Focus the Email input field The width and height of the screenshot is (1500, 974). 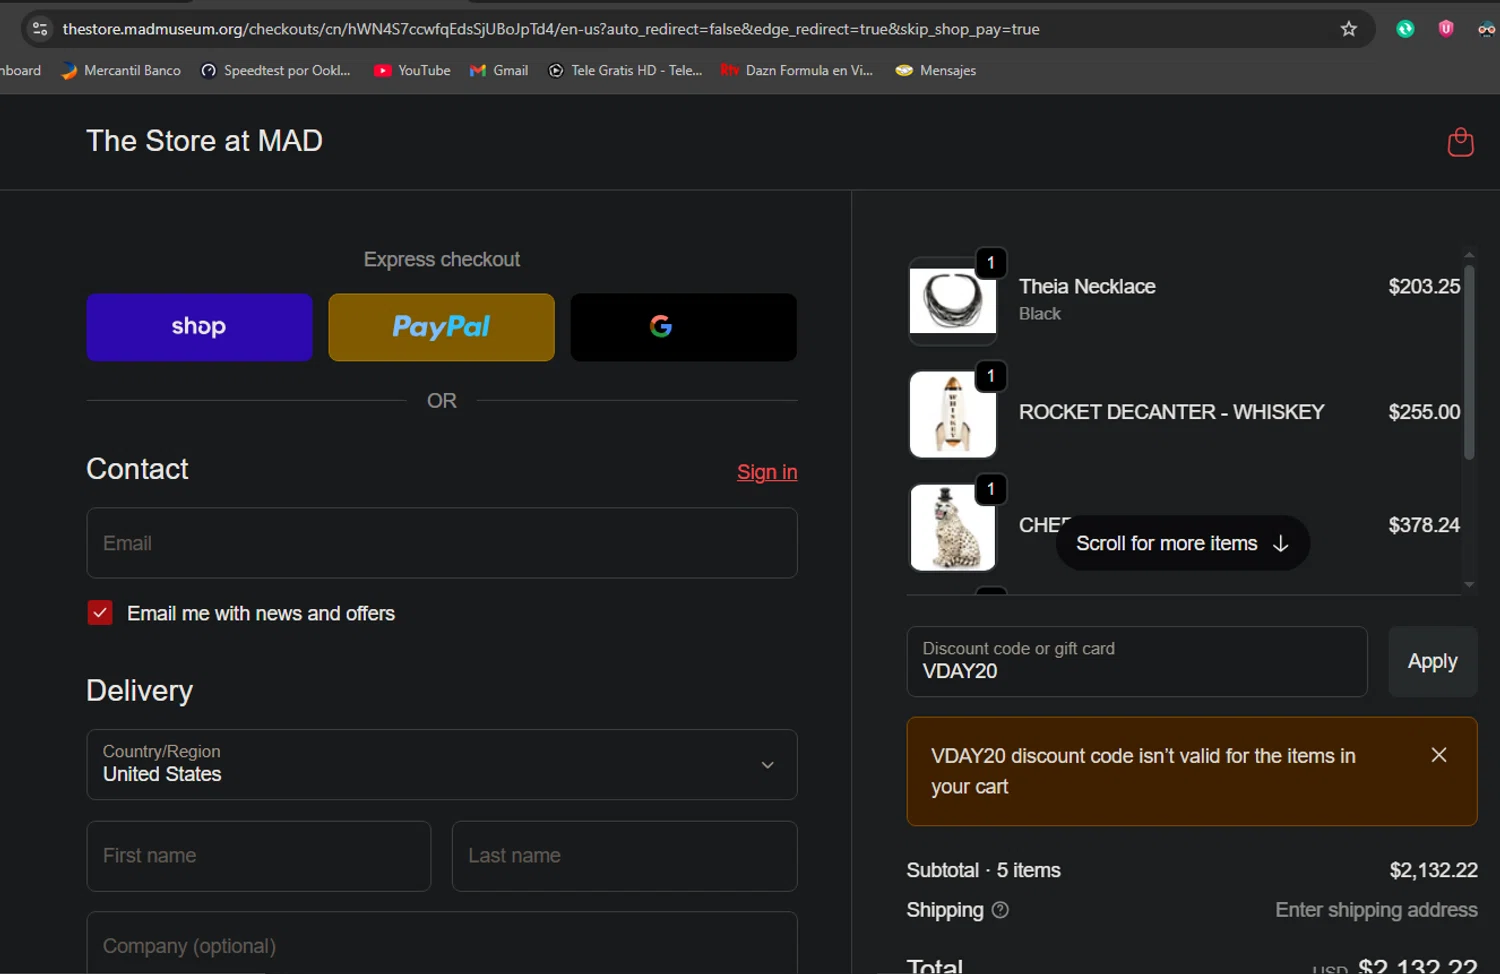pyautogui.click(x=442, y=543)
